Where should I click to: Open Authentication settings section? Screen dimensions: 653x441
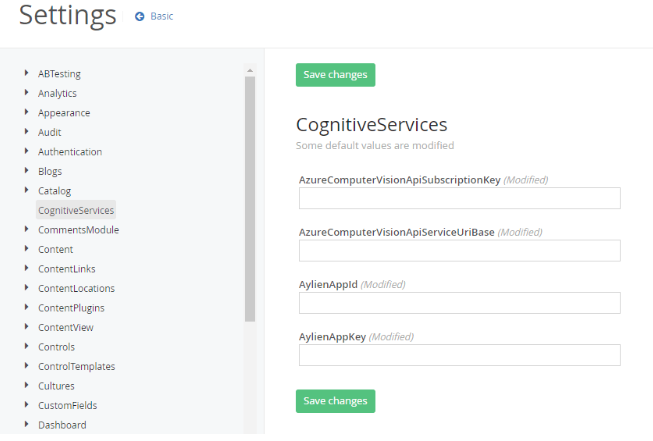point(70,152)
